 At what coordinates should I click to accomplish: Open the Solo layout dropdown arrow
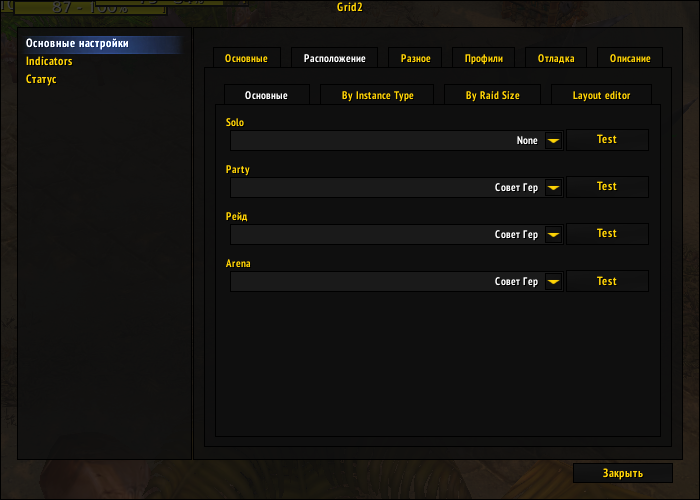pyautogui.click(x=553, y=141)
